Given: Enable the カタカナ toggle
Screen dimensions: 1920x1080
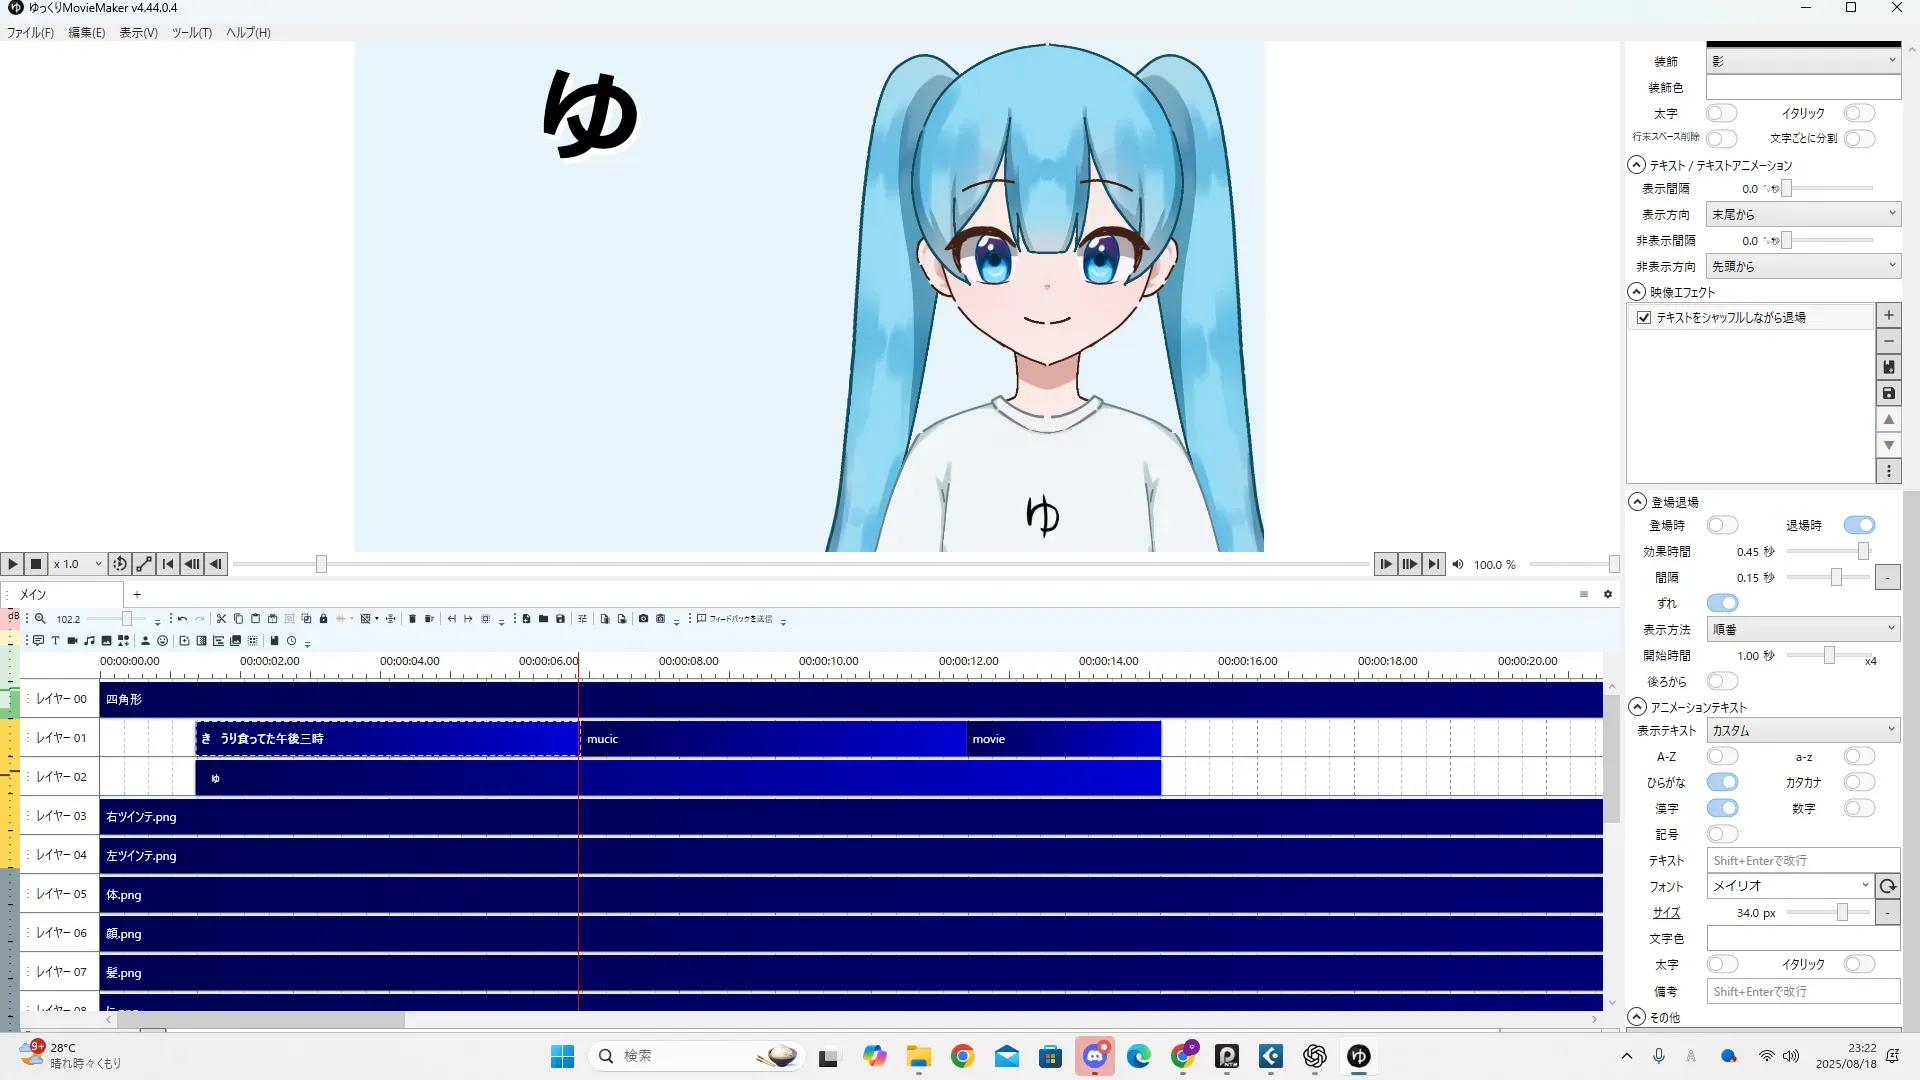Looking at the screenshot, I should click(1859, 782).
